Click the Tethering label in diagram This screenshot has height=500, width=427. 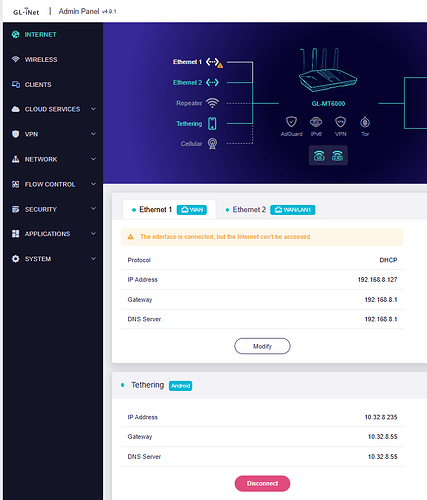(x=189, y=124)
